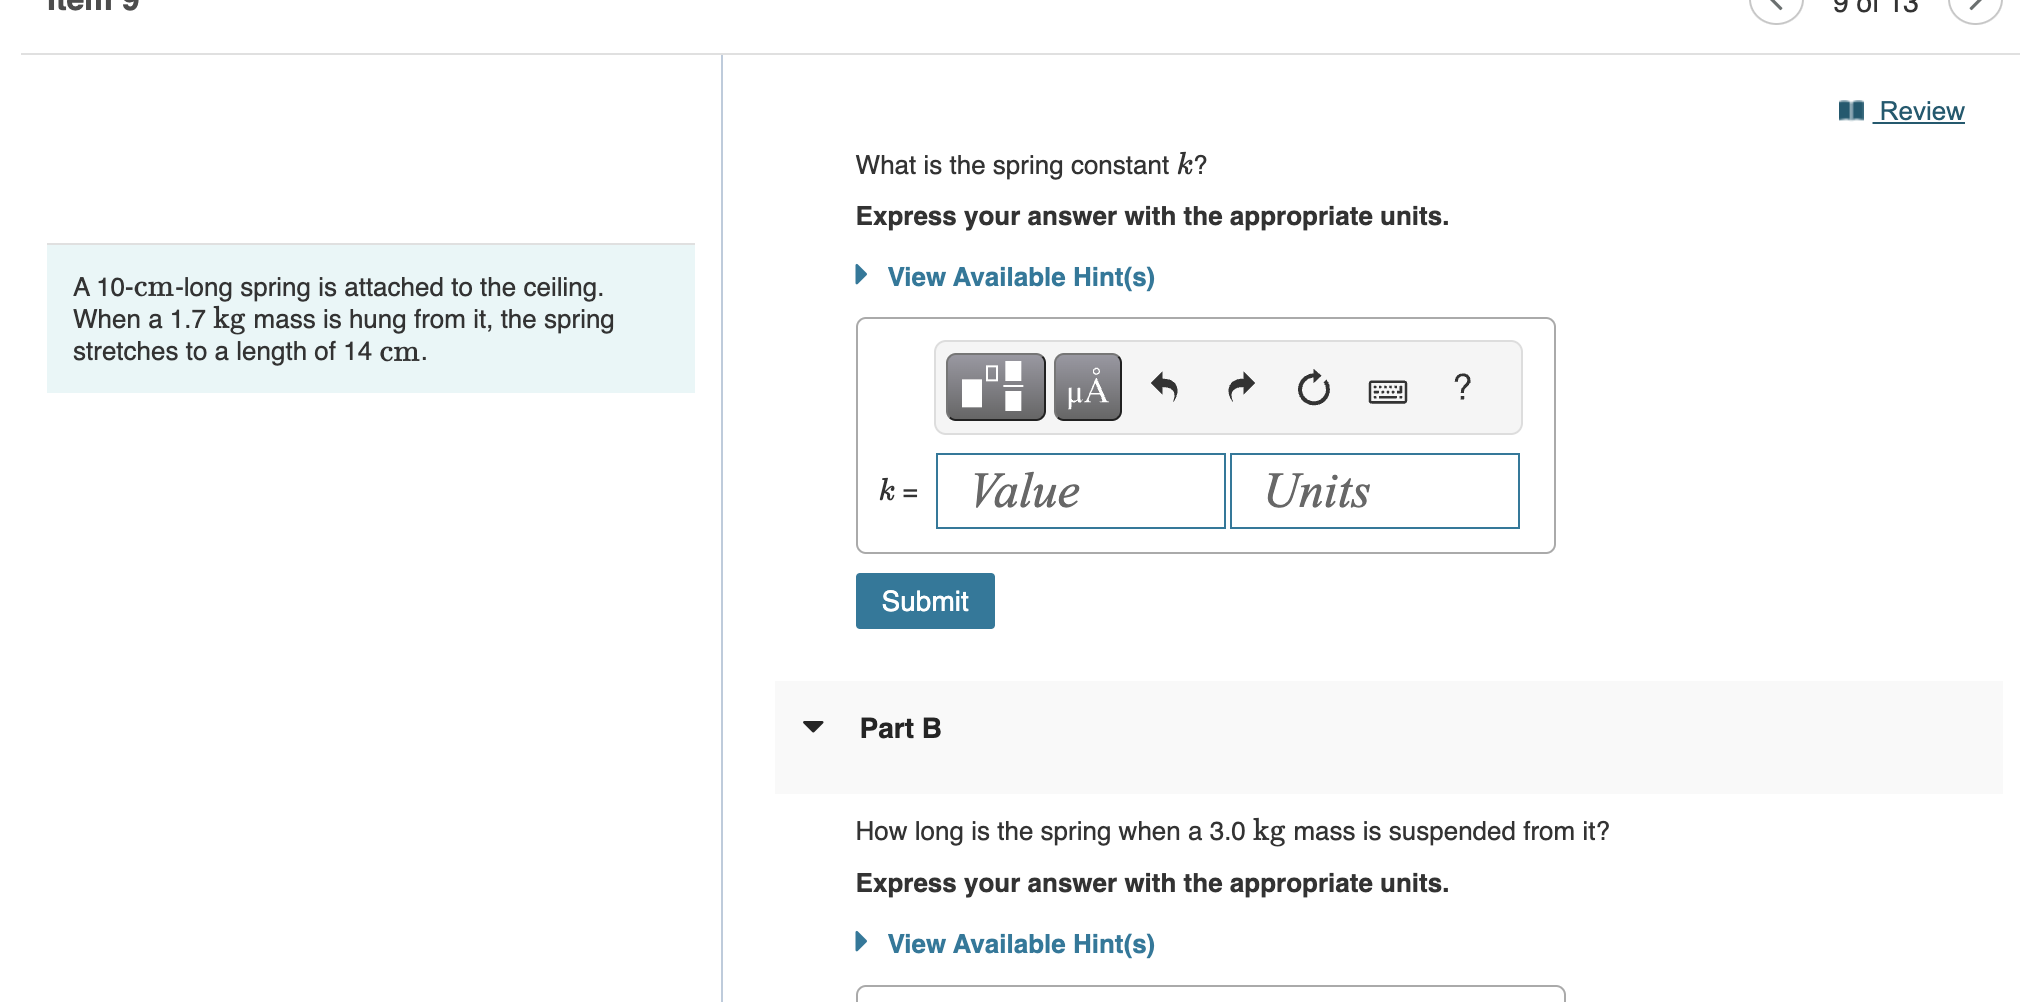The width and height of the screenshot is (2020, 1002).
Task: Click inside the Value input field
Action: point(1080,490)
